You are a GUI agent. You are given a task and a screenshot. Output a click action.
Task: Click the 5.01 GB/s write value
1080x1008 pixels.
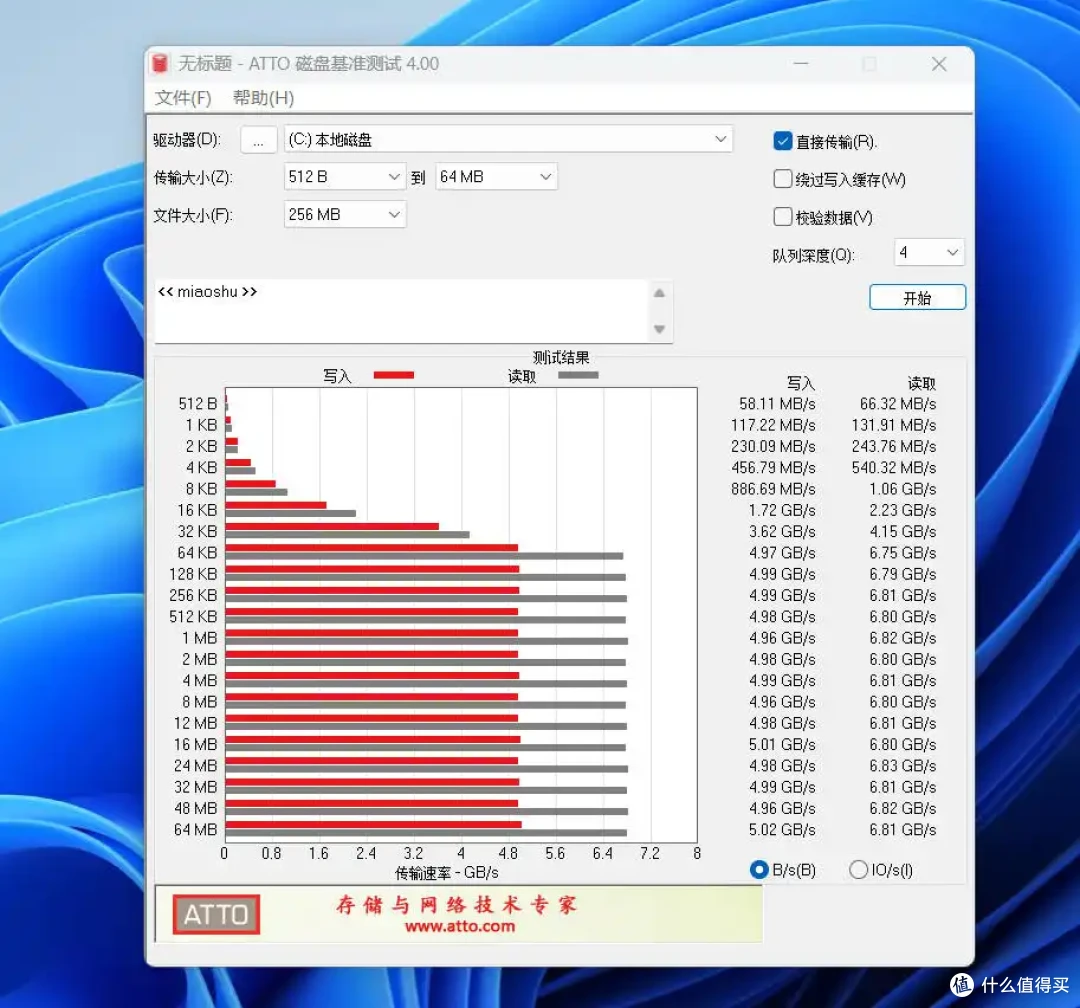[x=782, y=745]
